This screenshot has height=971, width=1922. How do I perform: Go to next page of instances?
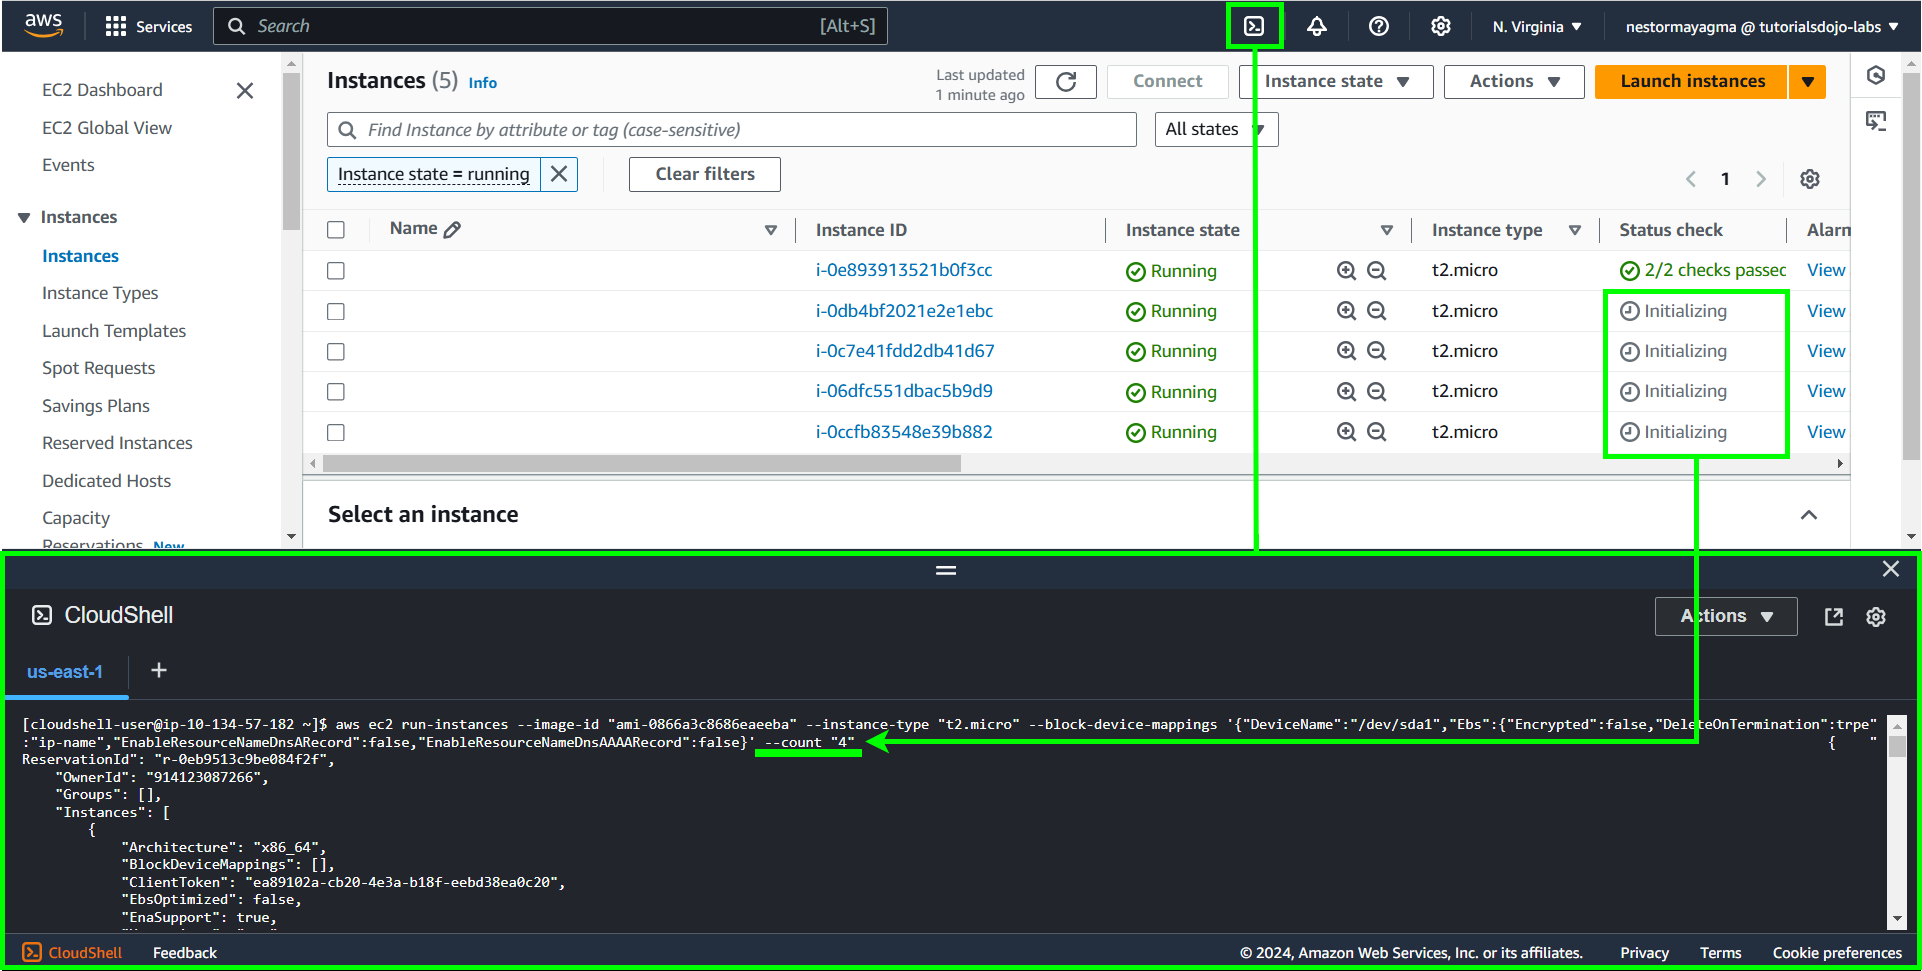click(1761, 179)
